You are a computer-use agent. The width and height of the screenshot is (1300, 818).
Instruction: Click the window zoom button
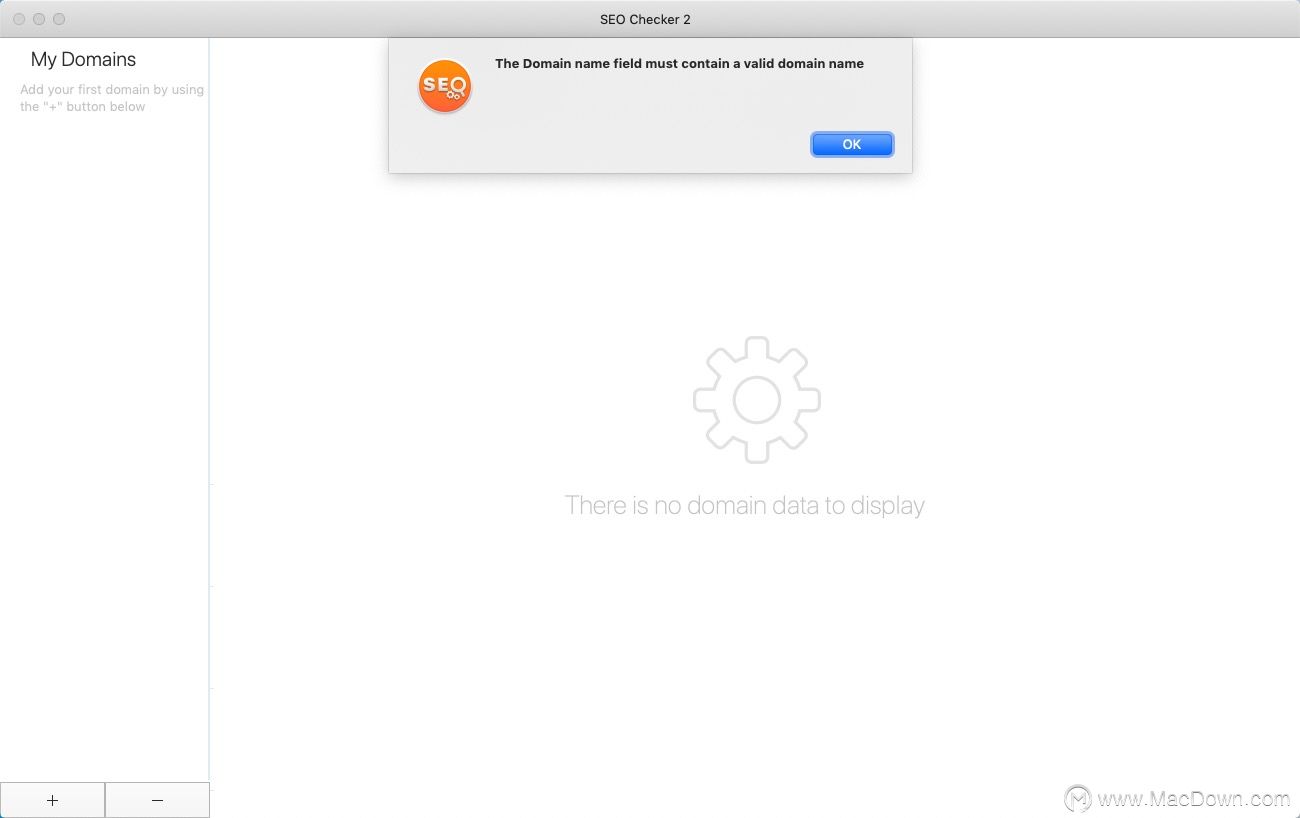(59, 19)
